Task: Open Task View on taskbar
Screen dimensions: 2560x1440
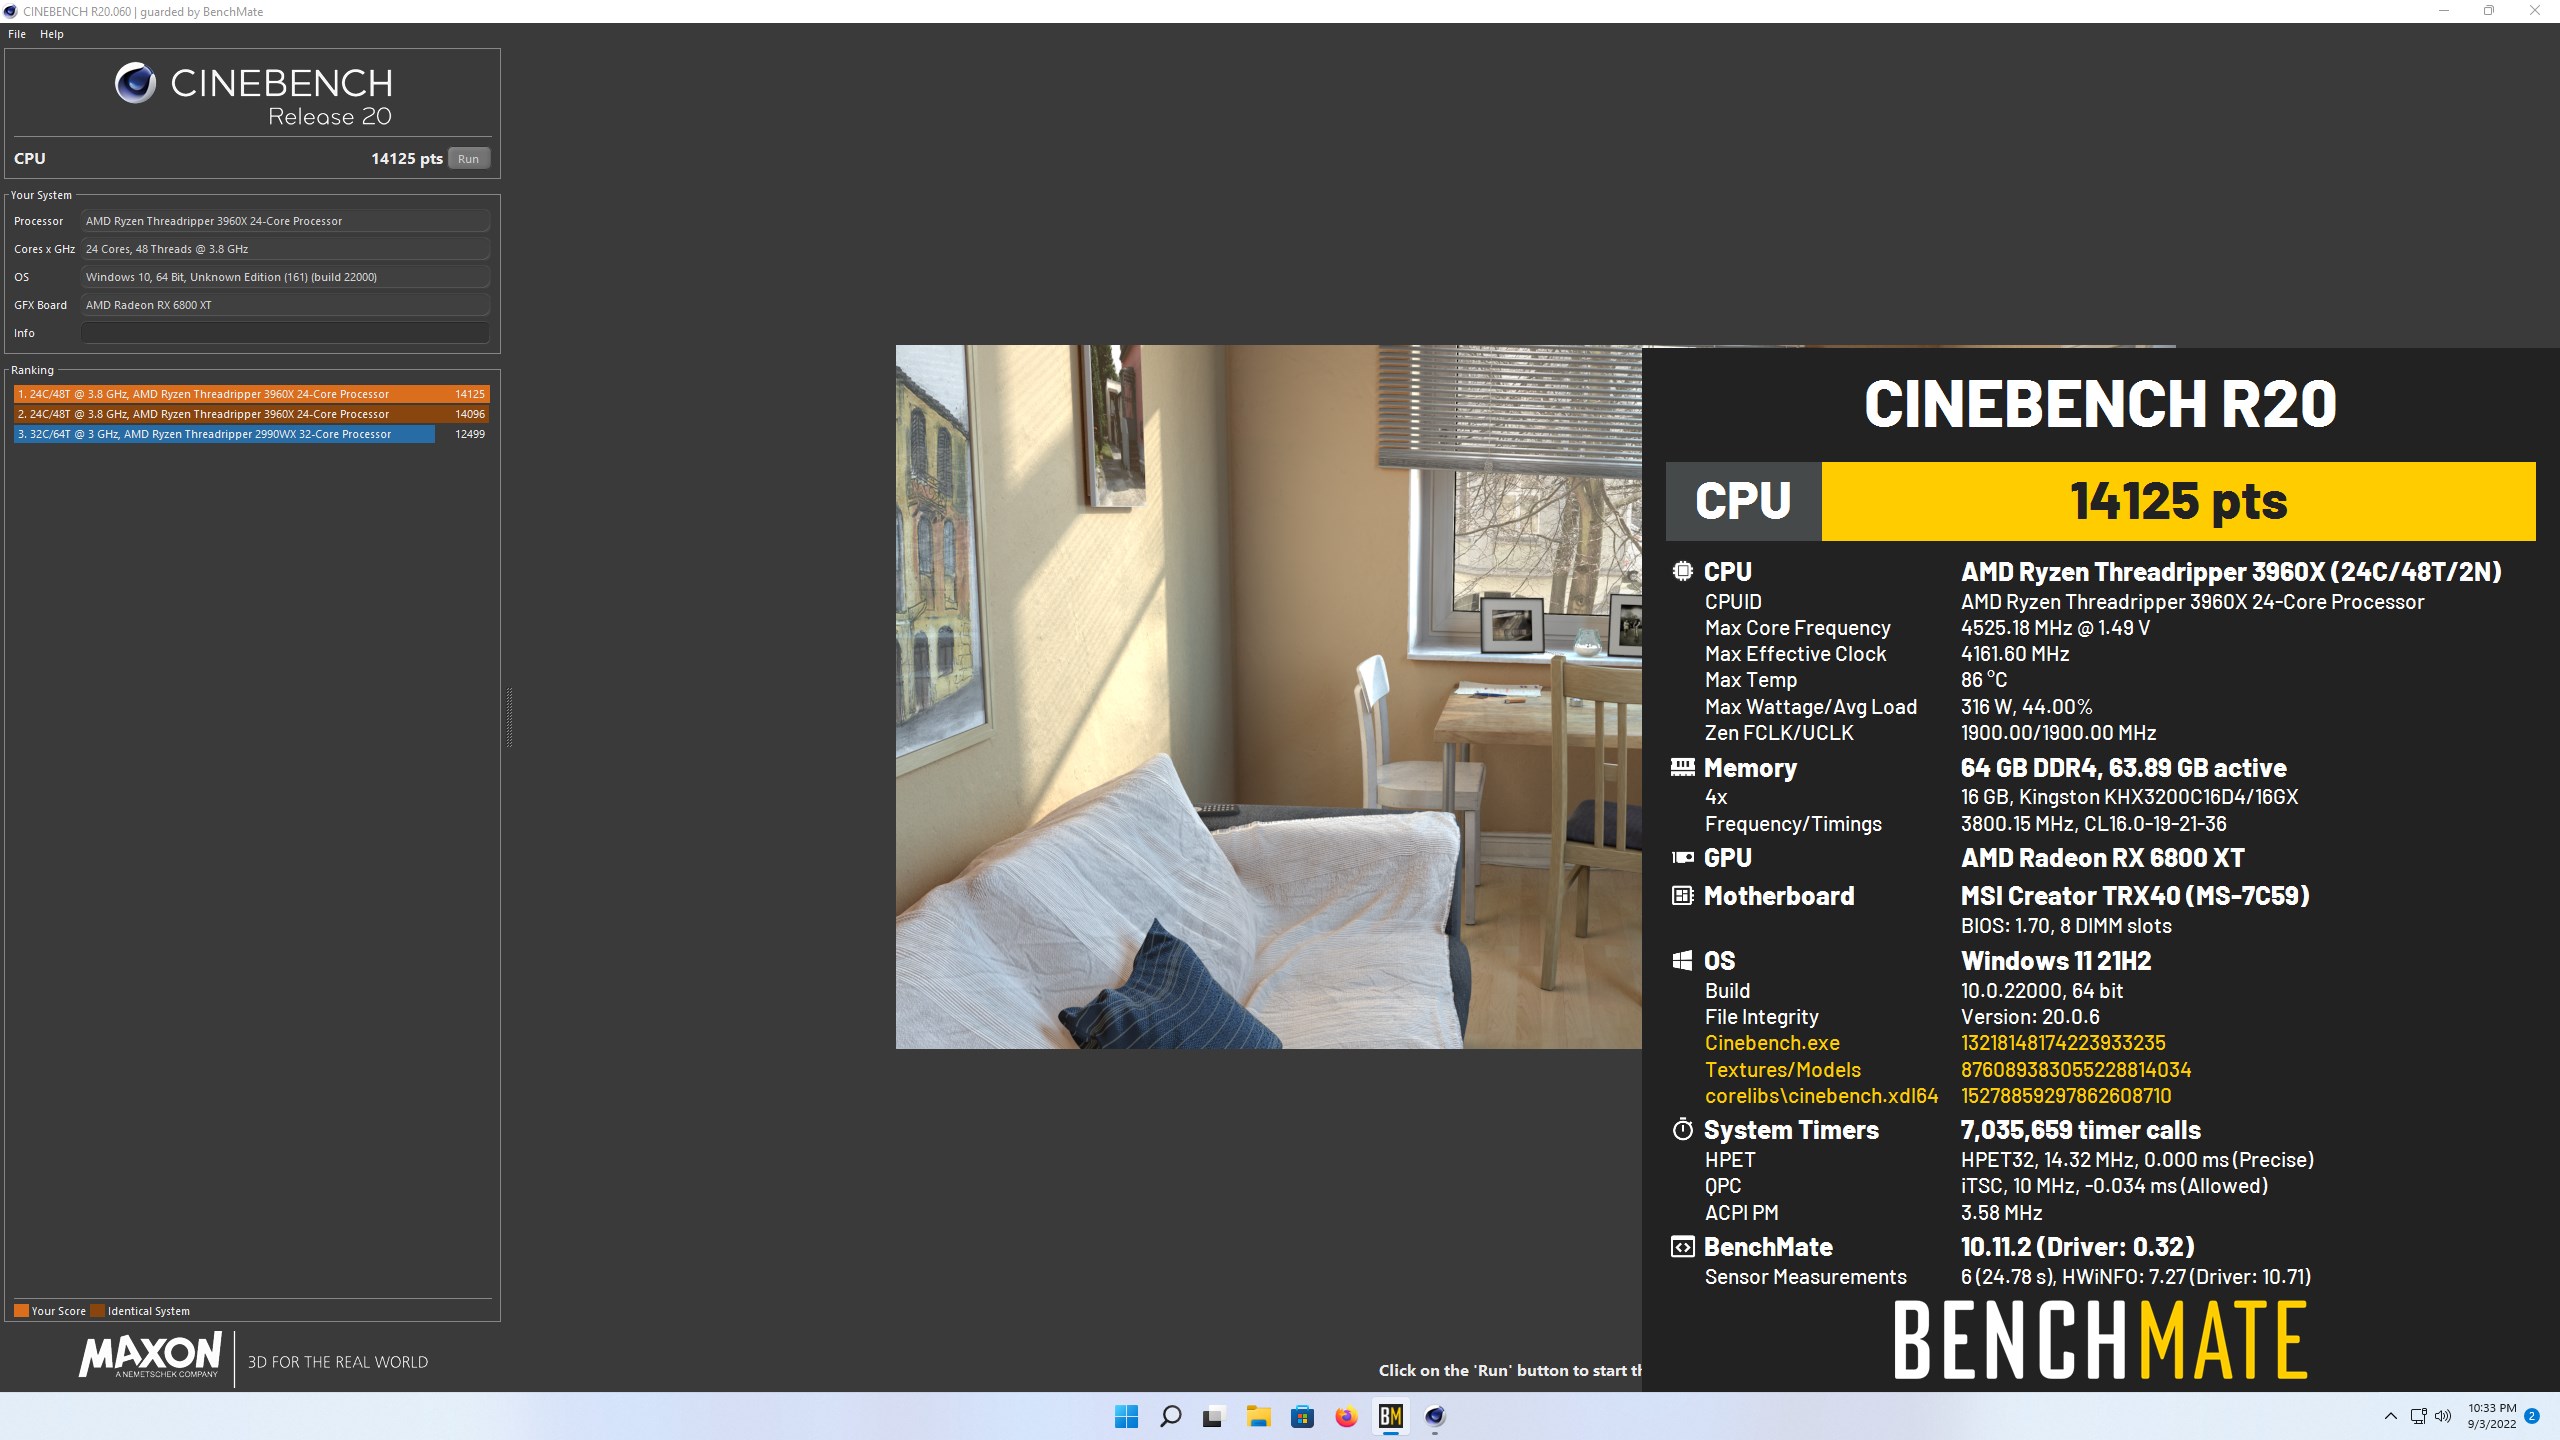Action: coord(1213,1416)
